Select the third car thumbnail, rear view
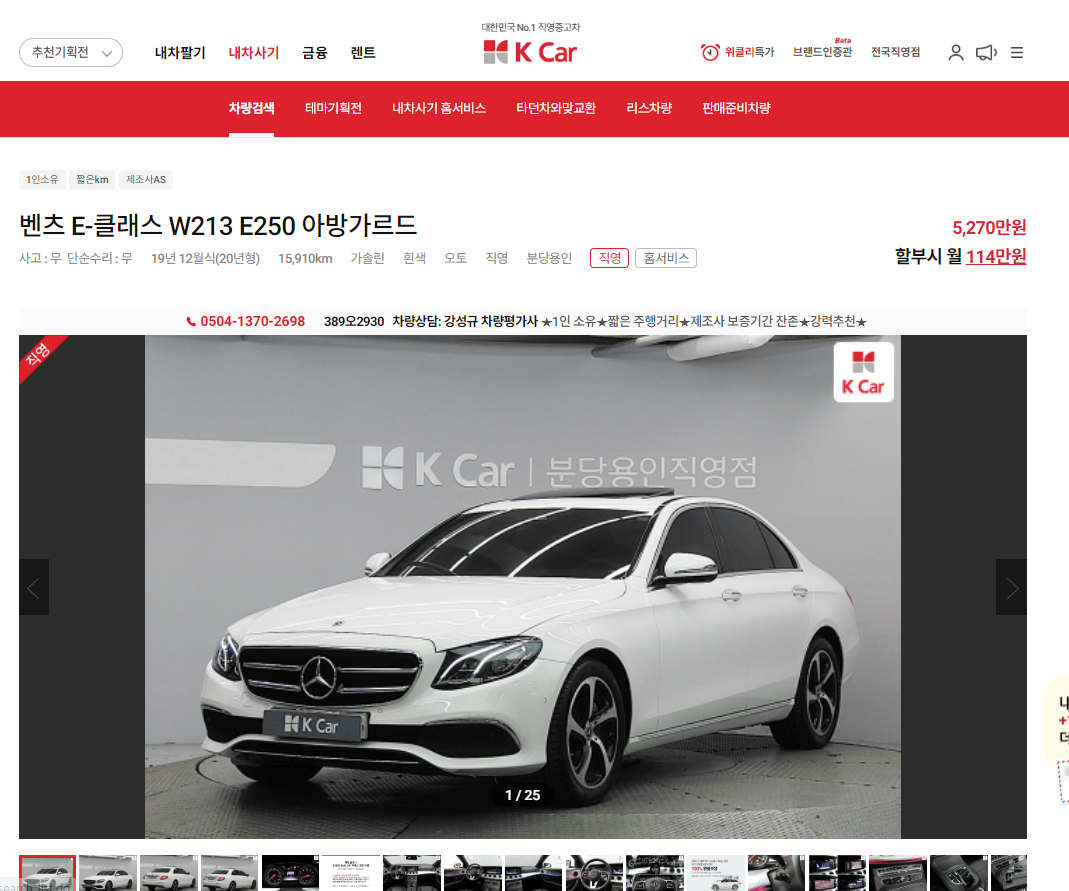Screen dimensions: 1069x891 (x=168, y=873)
